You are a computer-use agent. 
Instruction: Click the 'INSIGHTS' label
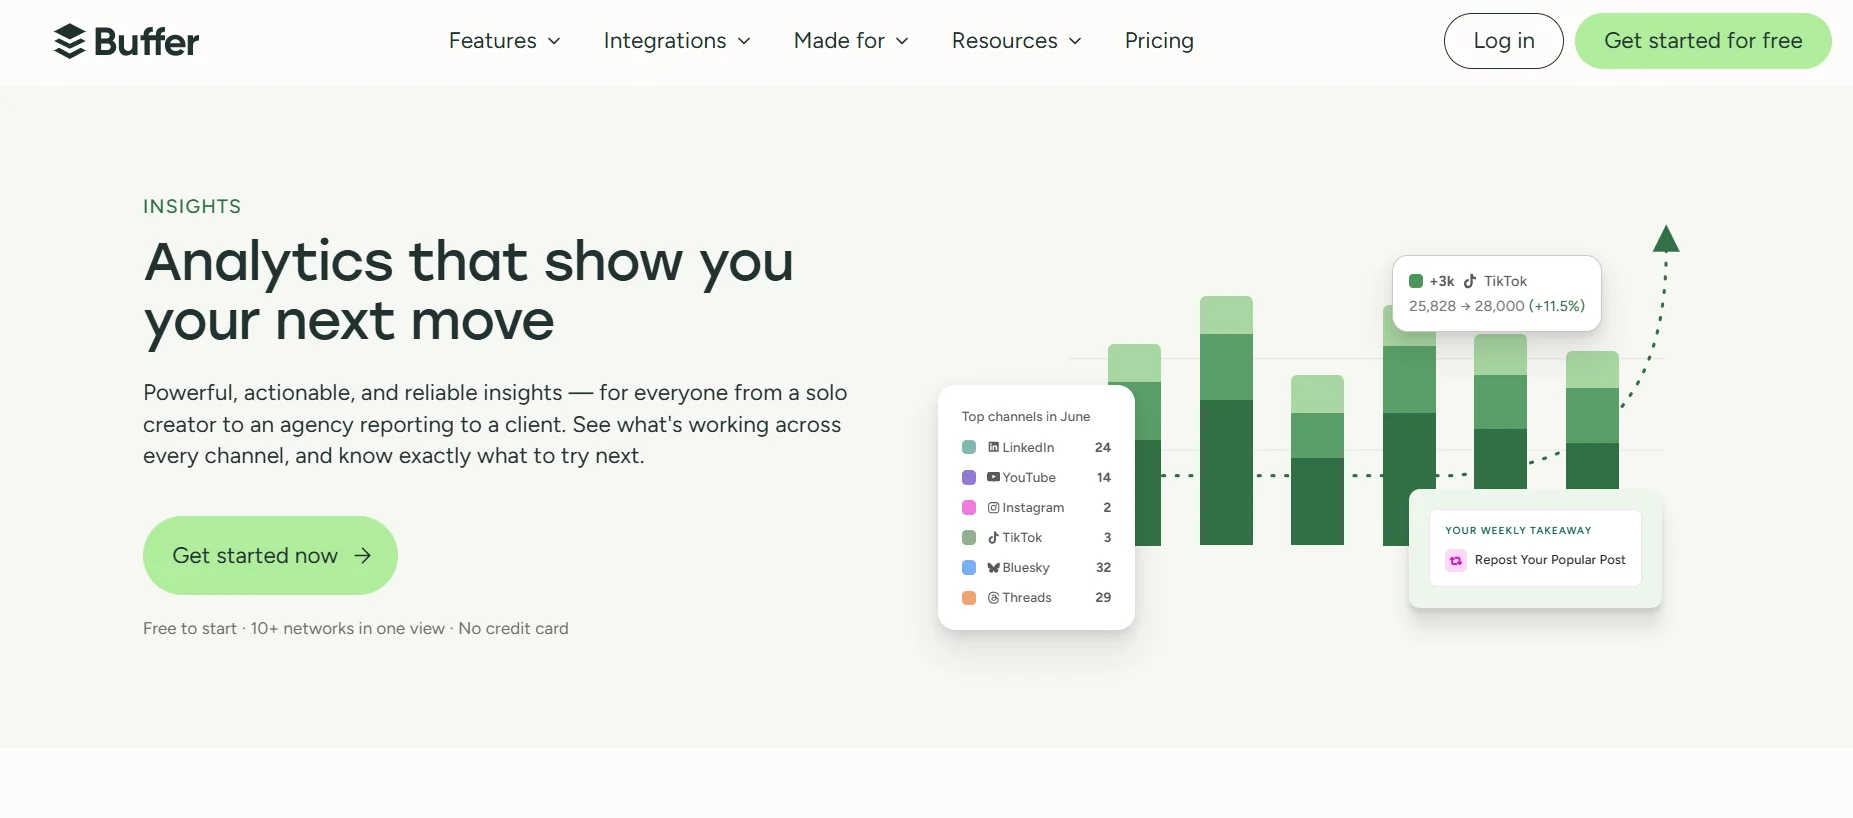[192, 206]
